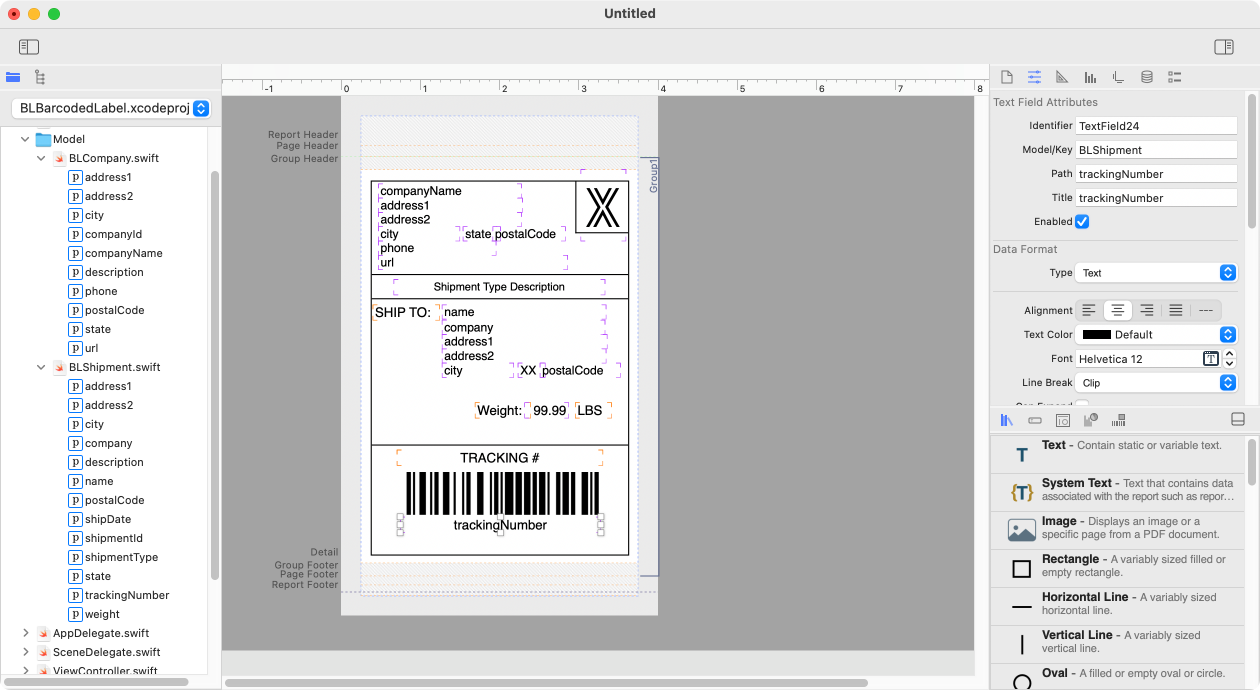Click the canvas horizontal scrollbar
Viewport: 1260px width, 690px height.
coord(546,683)
